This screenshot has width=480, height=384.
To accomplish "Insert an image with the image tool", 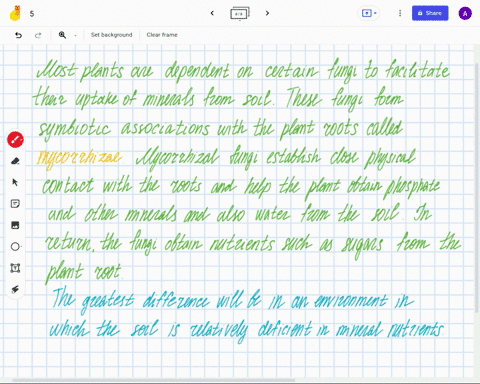I will pos(15,225).
